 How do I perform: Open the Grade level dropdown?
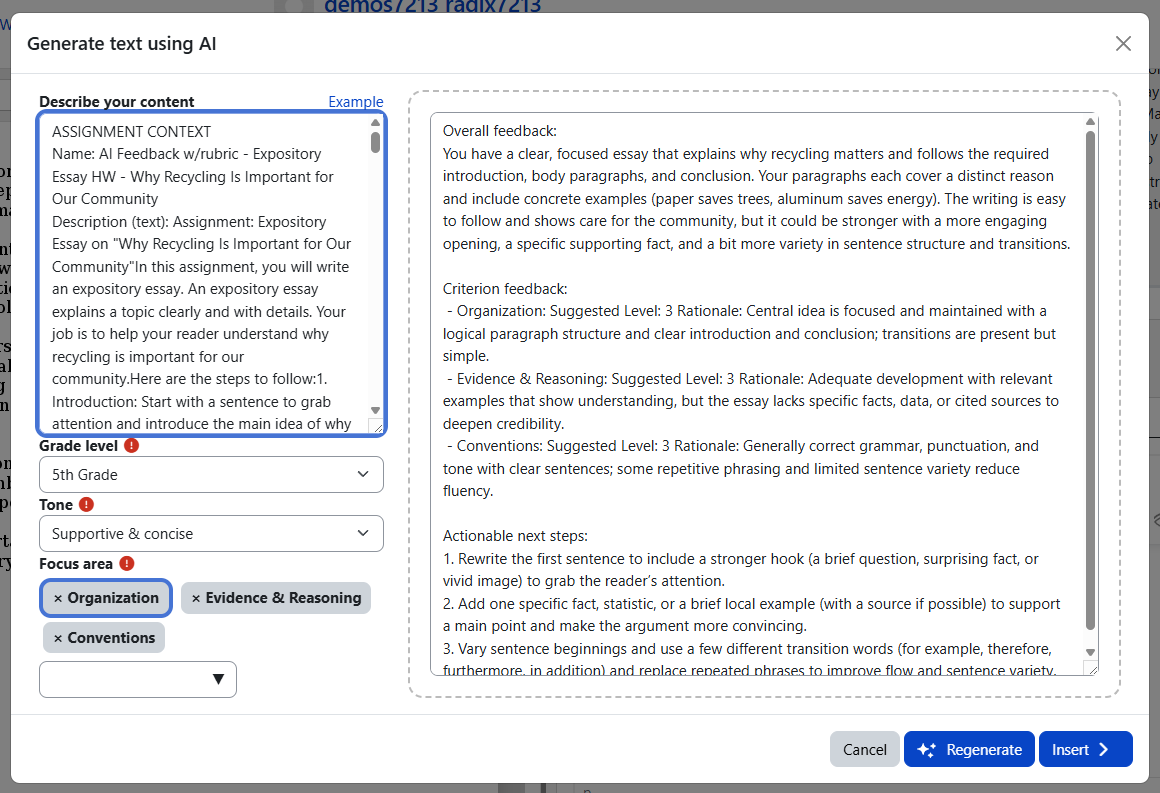[211, 474]
